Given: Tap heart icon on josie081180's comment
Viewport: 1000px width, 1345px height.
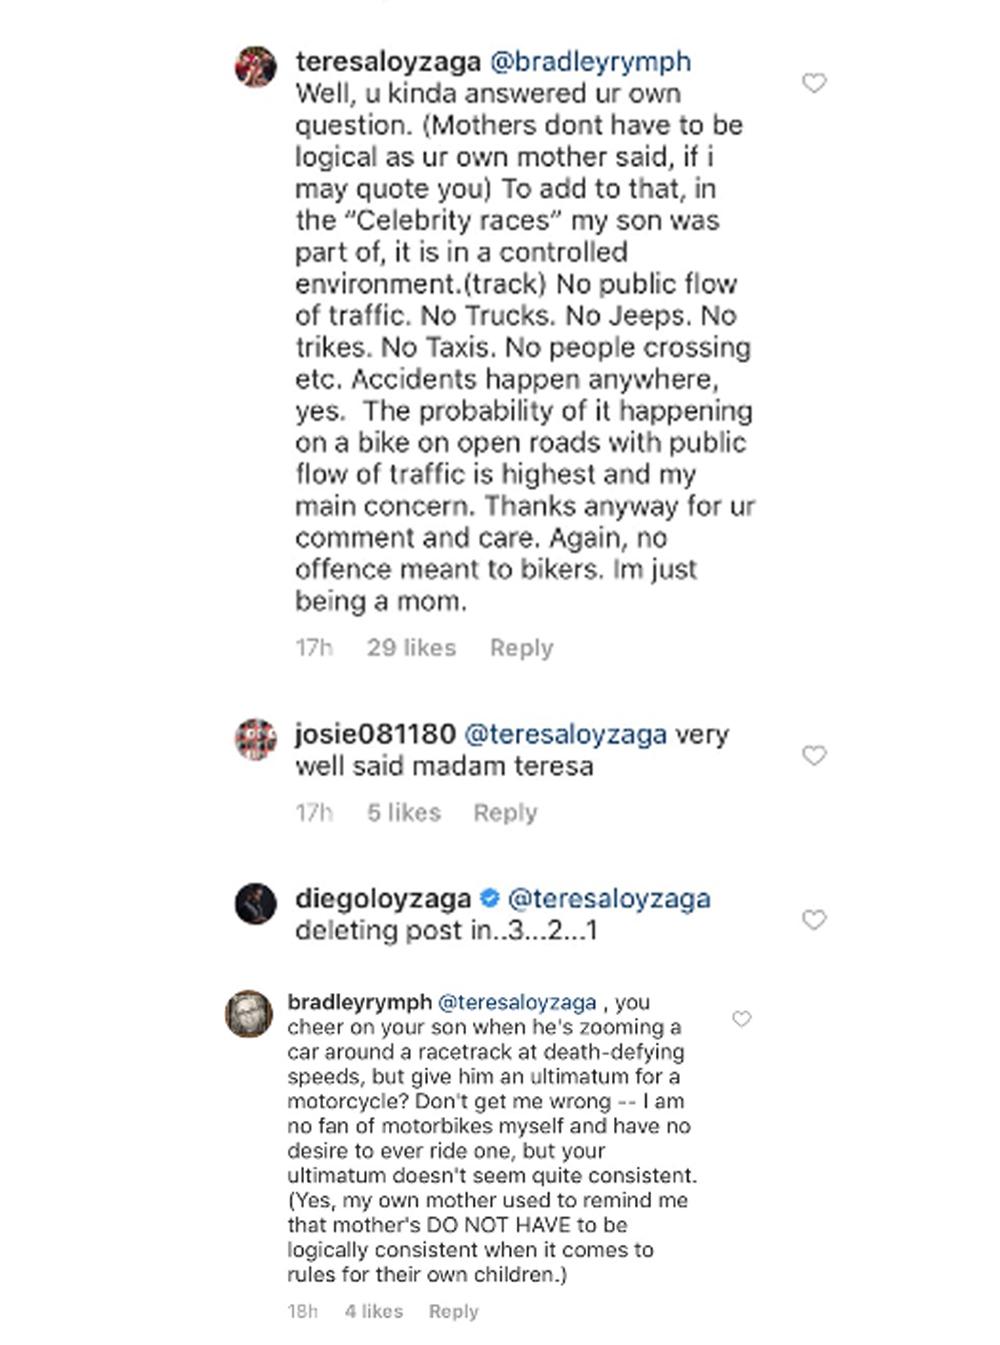Looking at the screenshot, I should (815, 755).
